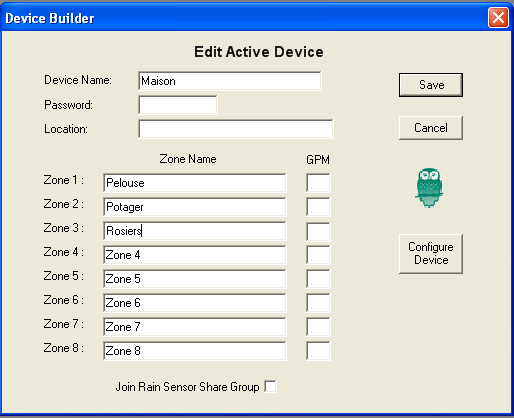The height and width of the screenshot is (418, 514).
Task: Focus Zone 3 name field with Rosiers
Action: tap(195, 231)
